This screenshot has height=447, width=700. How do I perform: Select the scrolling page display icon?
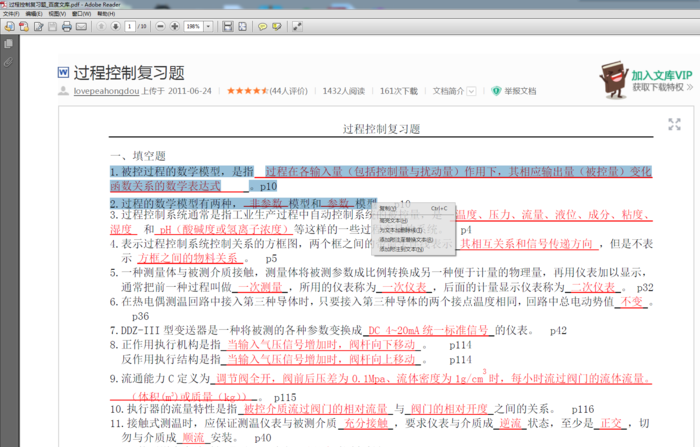tap(228, 26)
